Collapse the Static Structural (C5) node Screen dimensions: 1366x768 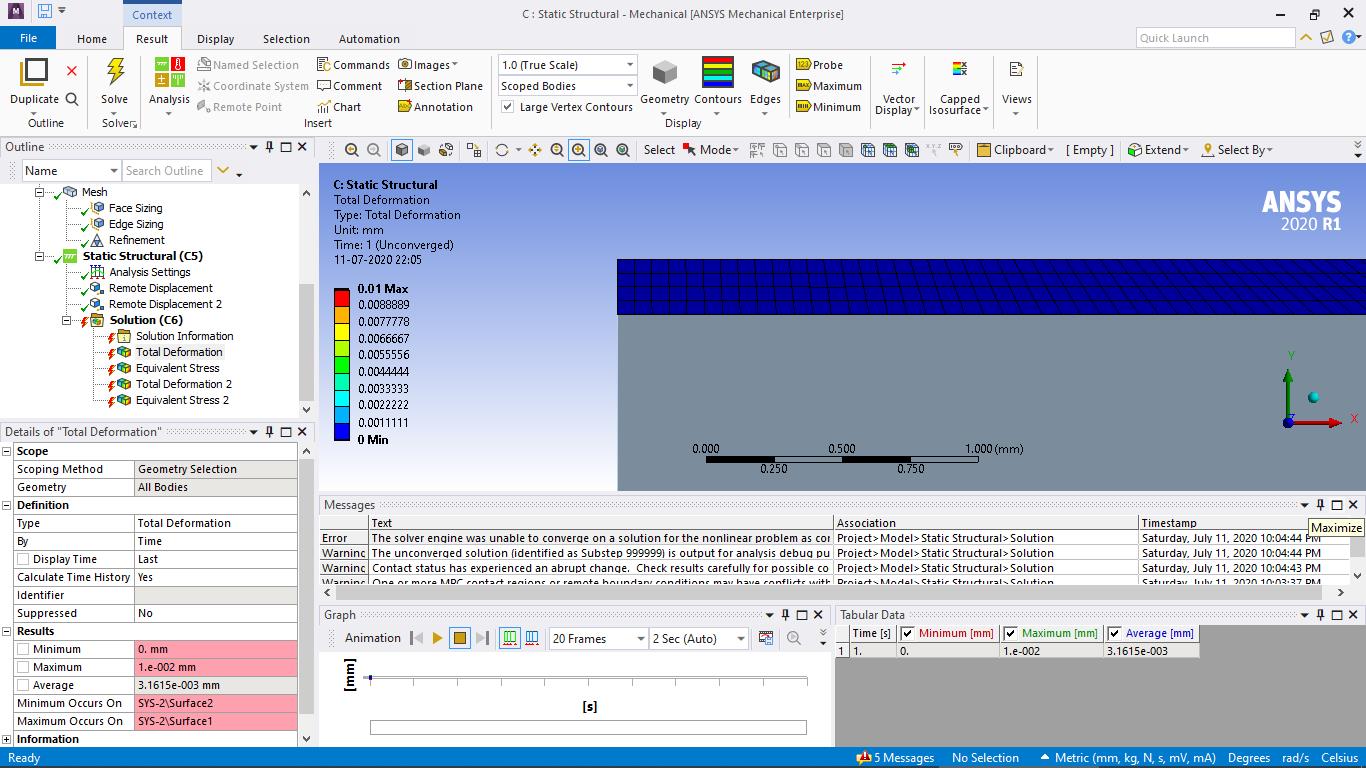coord(40,257)
